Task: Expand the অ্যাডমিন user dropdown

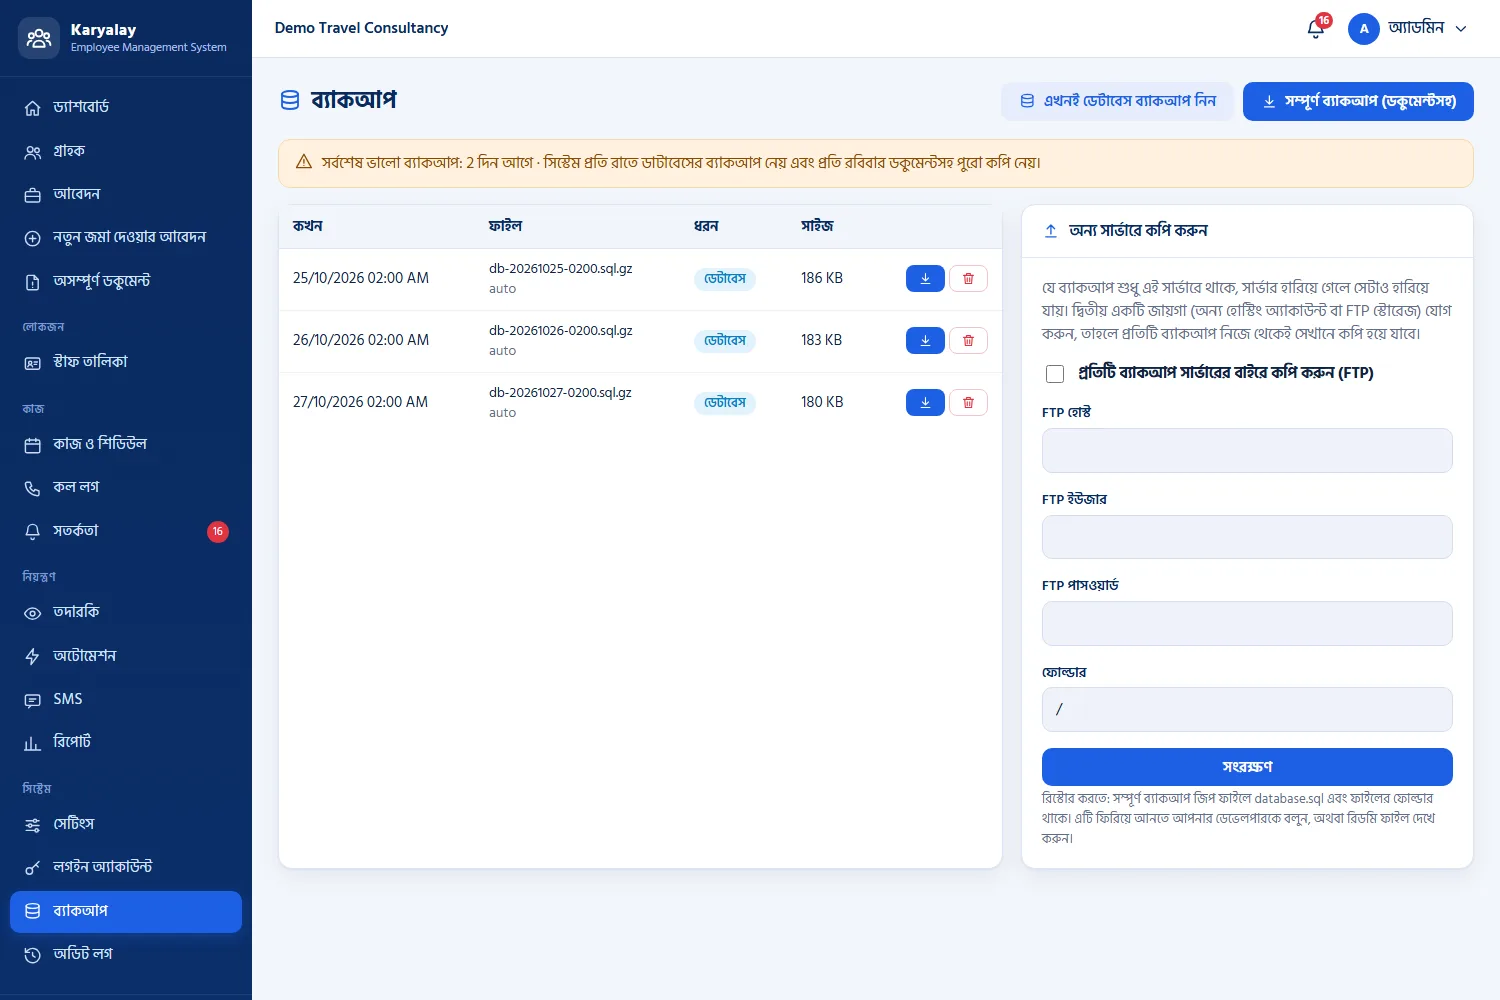Action: point(1408,29)
